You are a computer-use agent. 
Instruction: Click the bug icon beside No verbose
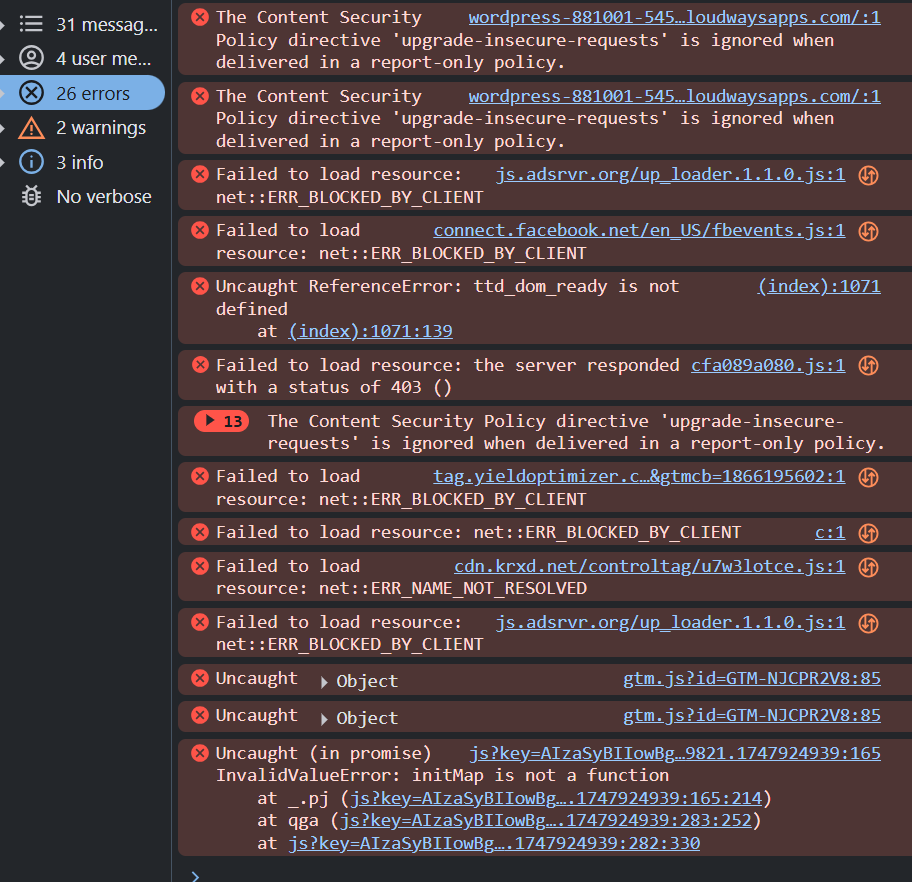coord(31,197)
